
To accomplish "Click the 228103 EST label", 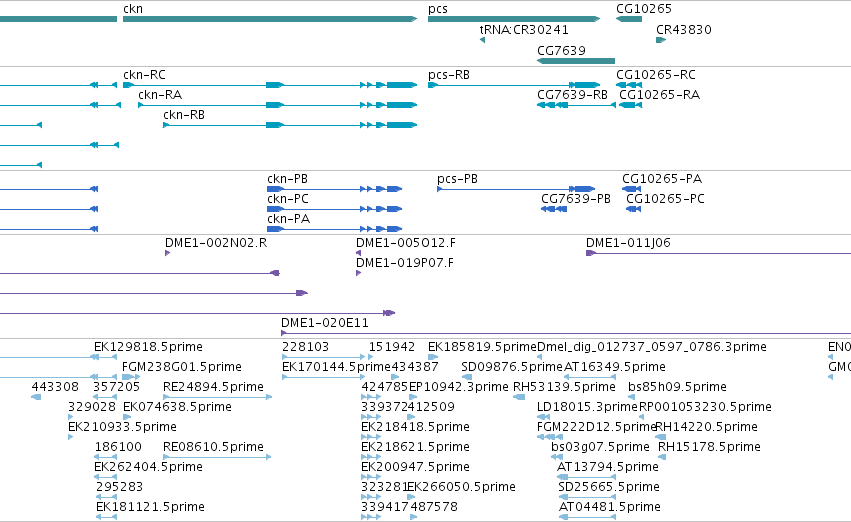I will tap(306, 346).
